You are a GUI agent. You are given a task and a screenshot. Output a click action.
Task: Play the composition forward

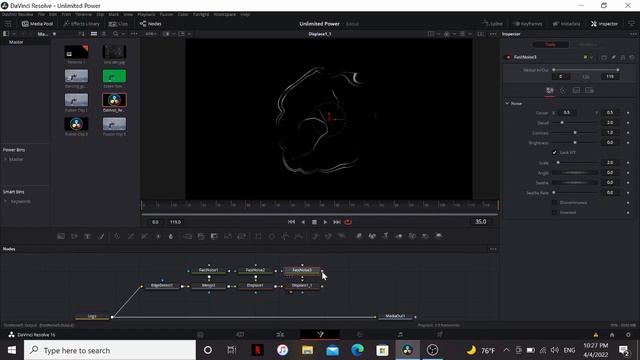click(325, 222)
